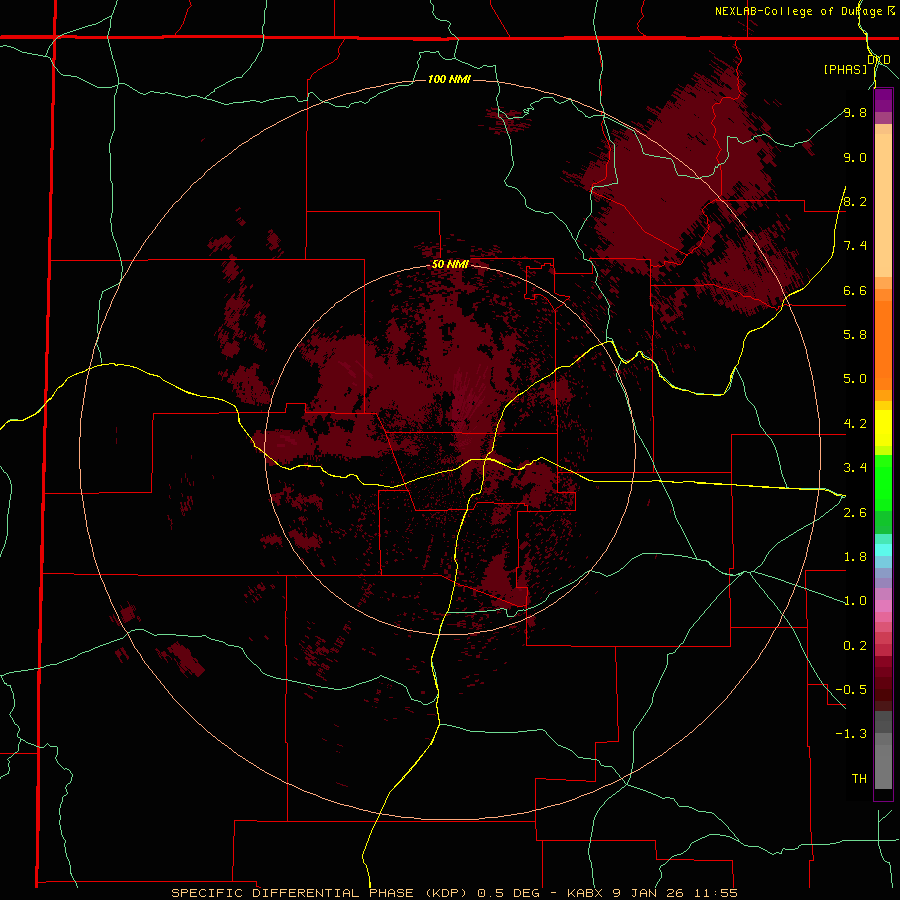Click the 5.0 scale label
This screenshot has height=900, width=900.
point(855,379)
